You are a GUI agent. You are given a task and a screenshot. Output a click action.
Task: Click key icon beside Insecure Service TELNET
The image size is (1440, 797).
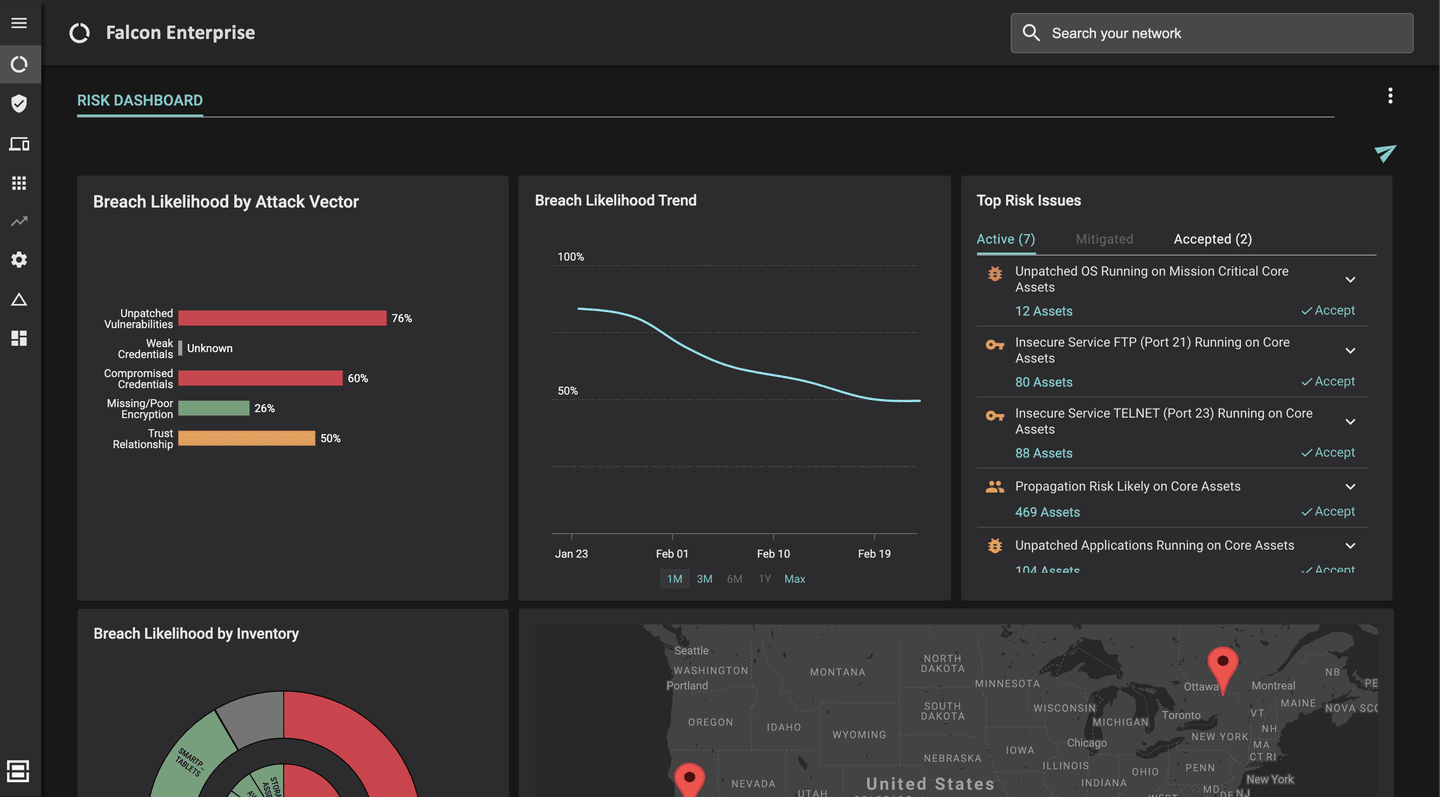tap(994, 416)
